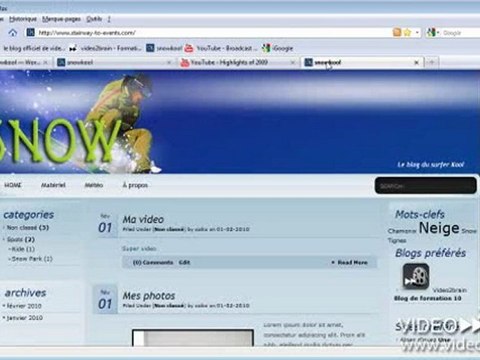Open the Google search engine selector
This screenshot has height=360, width=480.
coord(433,33)
